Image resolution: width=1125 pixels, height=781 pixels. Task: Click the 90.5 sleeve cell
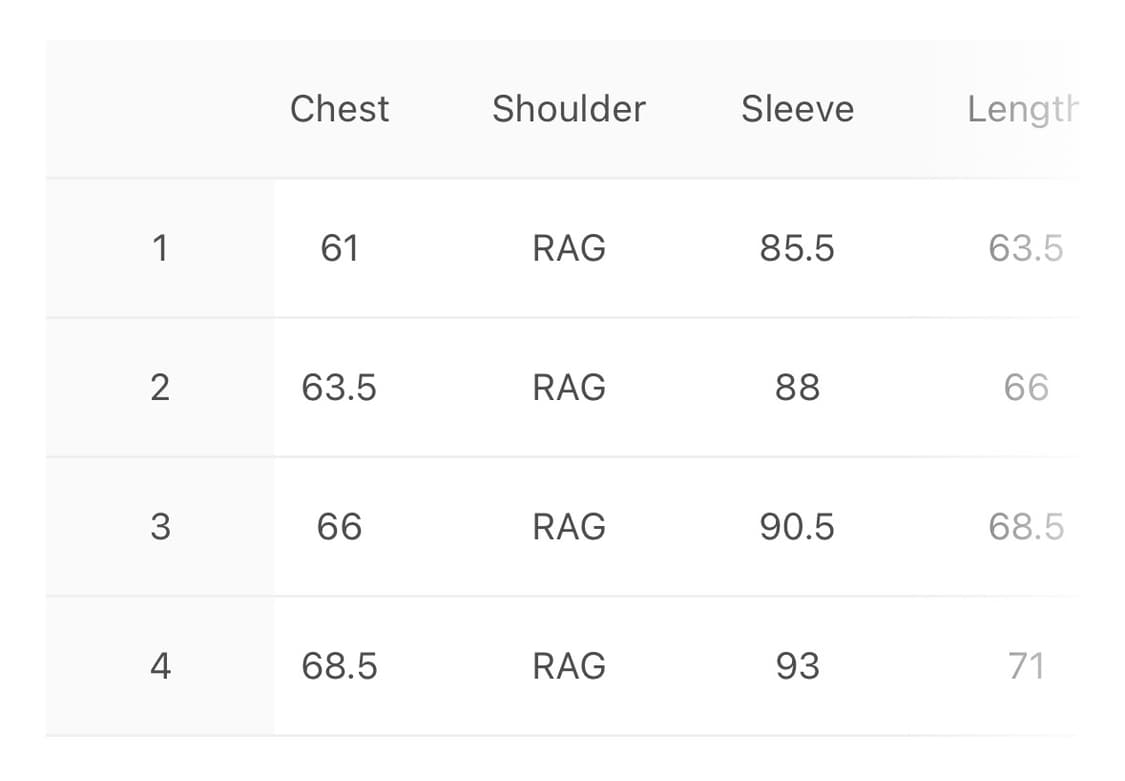[797, 526]
